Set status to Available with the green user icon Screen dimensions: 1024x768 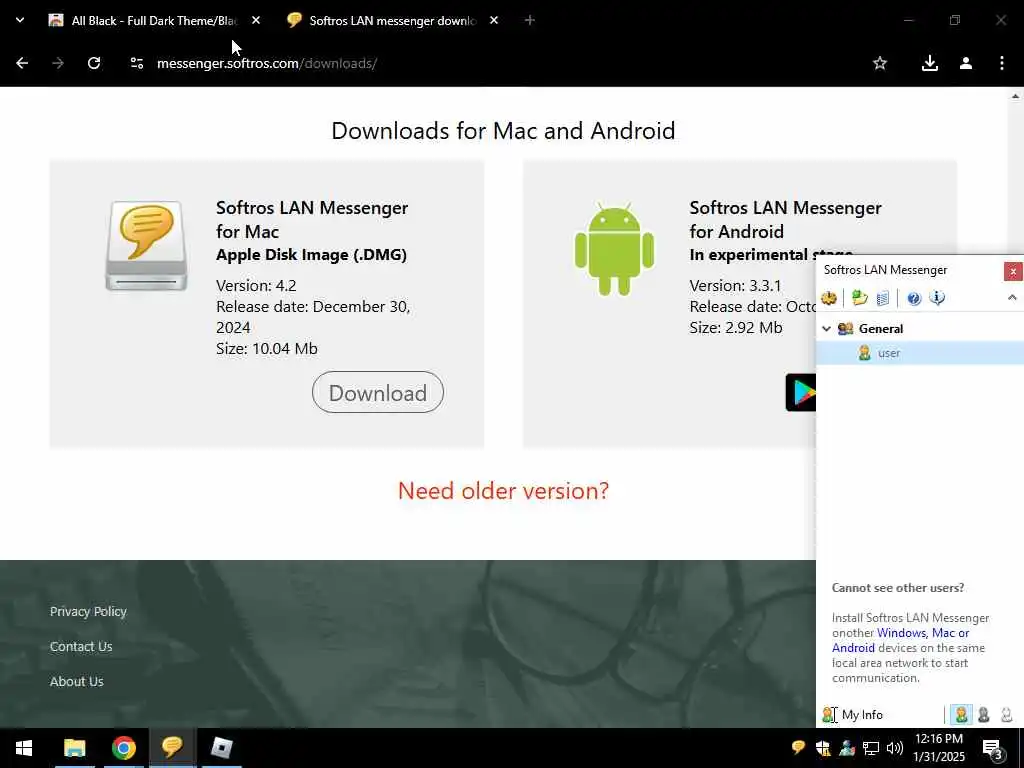click(961, 714)
